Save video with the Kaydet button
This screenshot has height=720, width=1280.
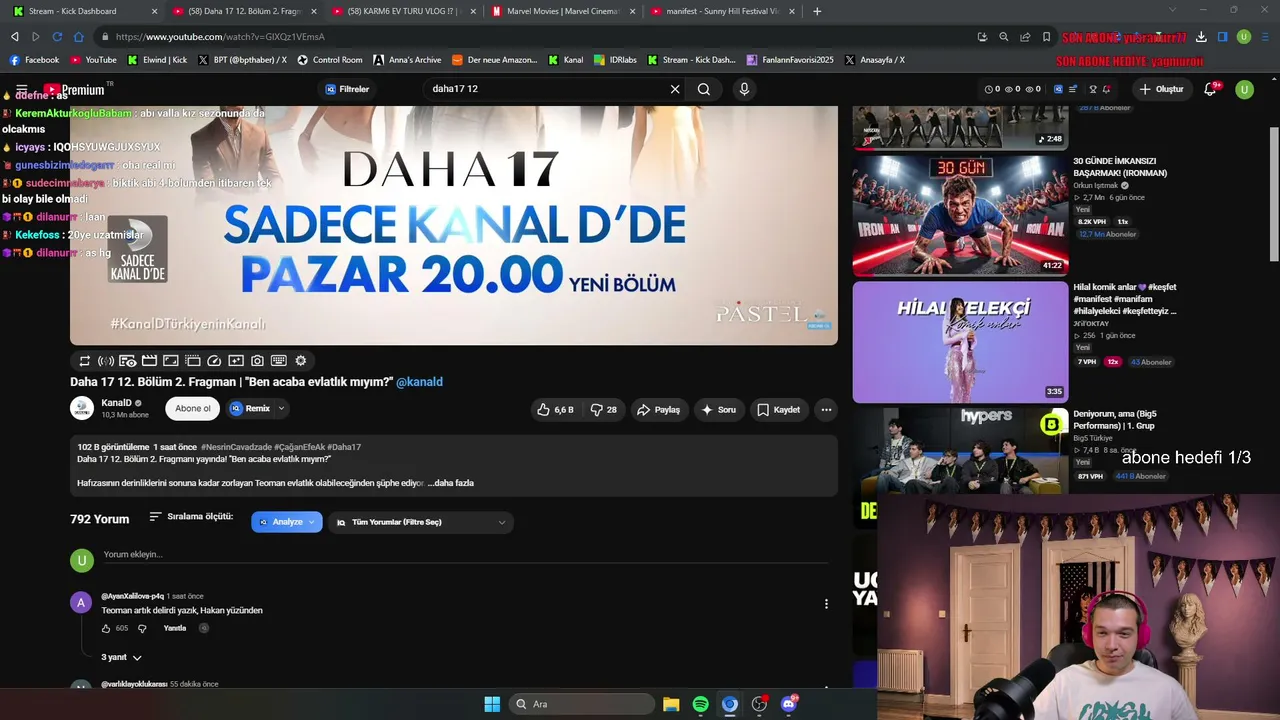point(778,409)
